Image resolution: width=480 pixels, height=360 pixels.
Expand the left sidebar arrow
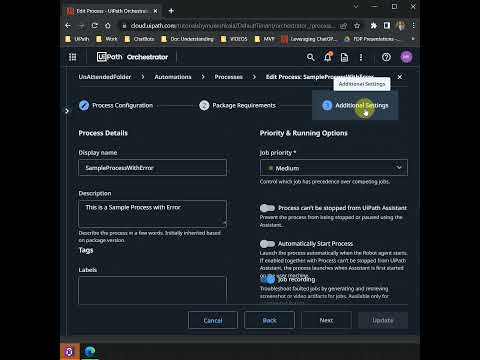pyautogui.click(x=67, y=111)
